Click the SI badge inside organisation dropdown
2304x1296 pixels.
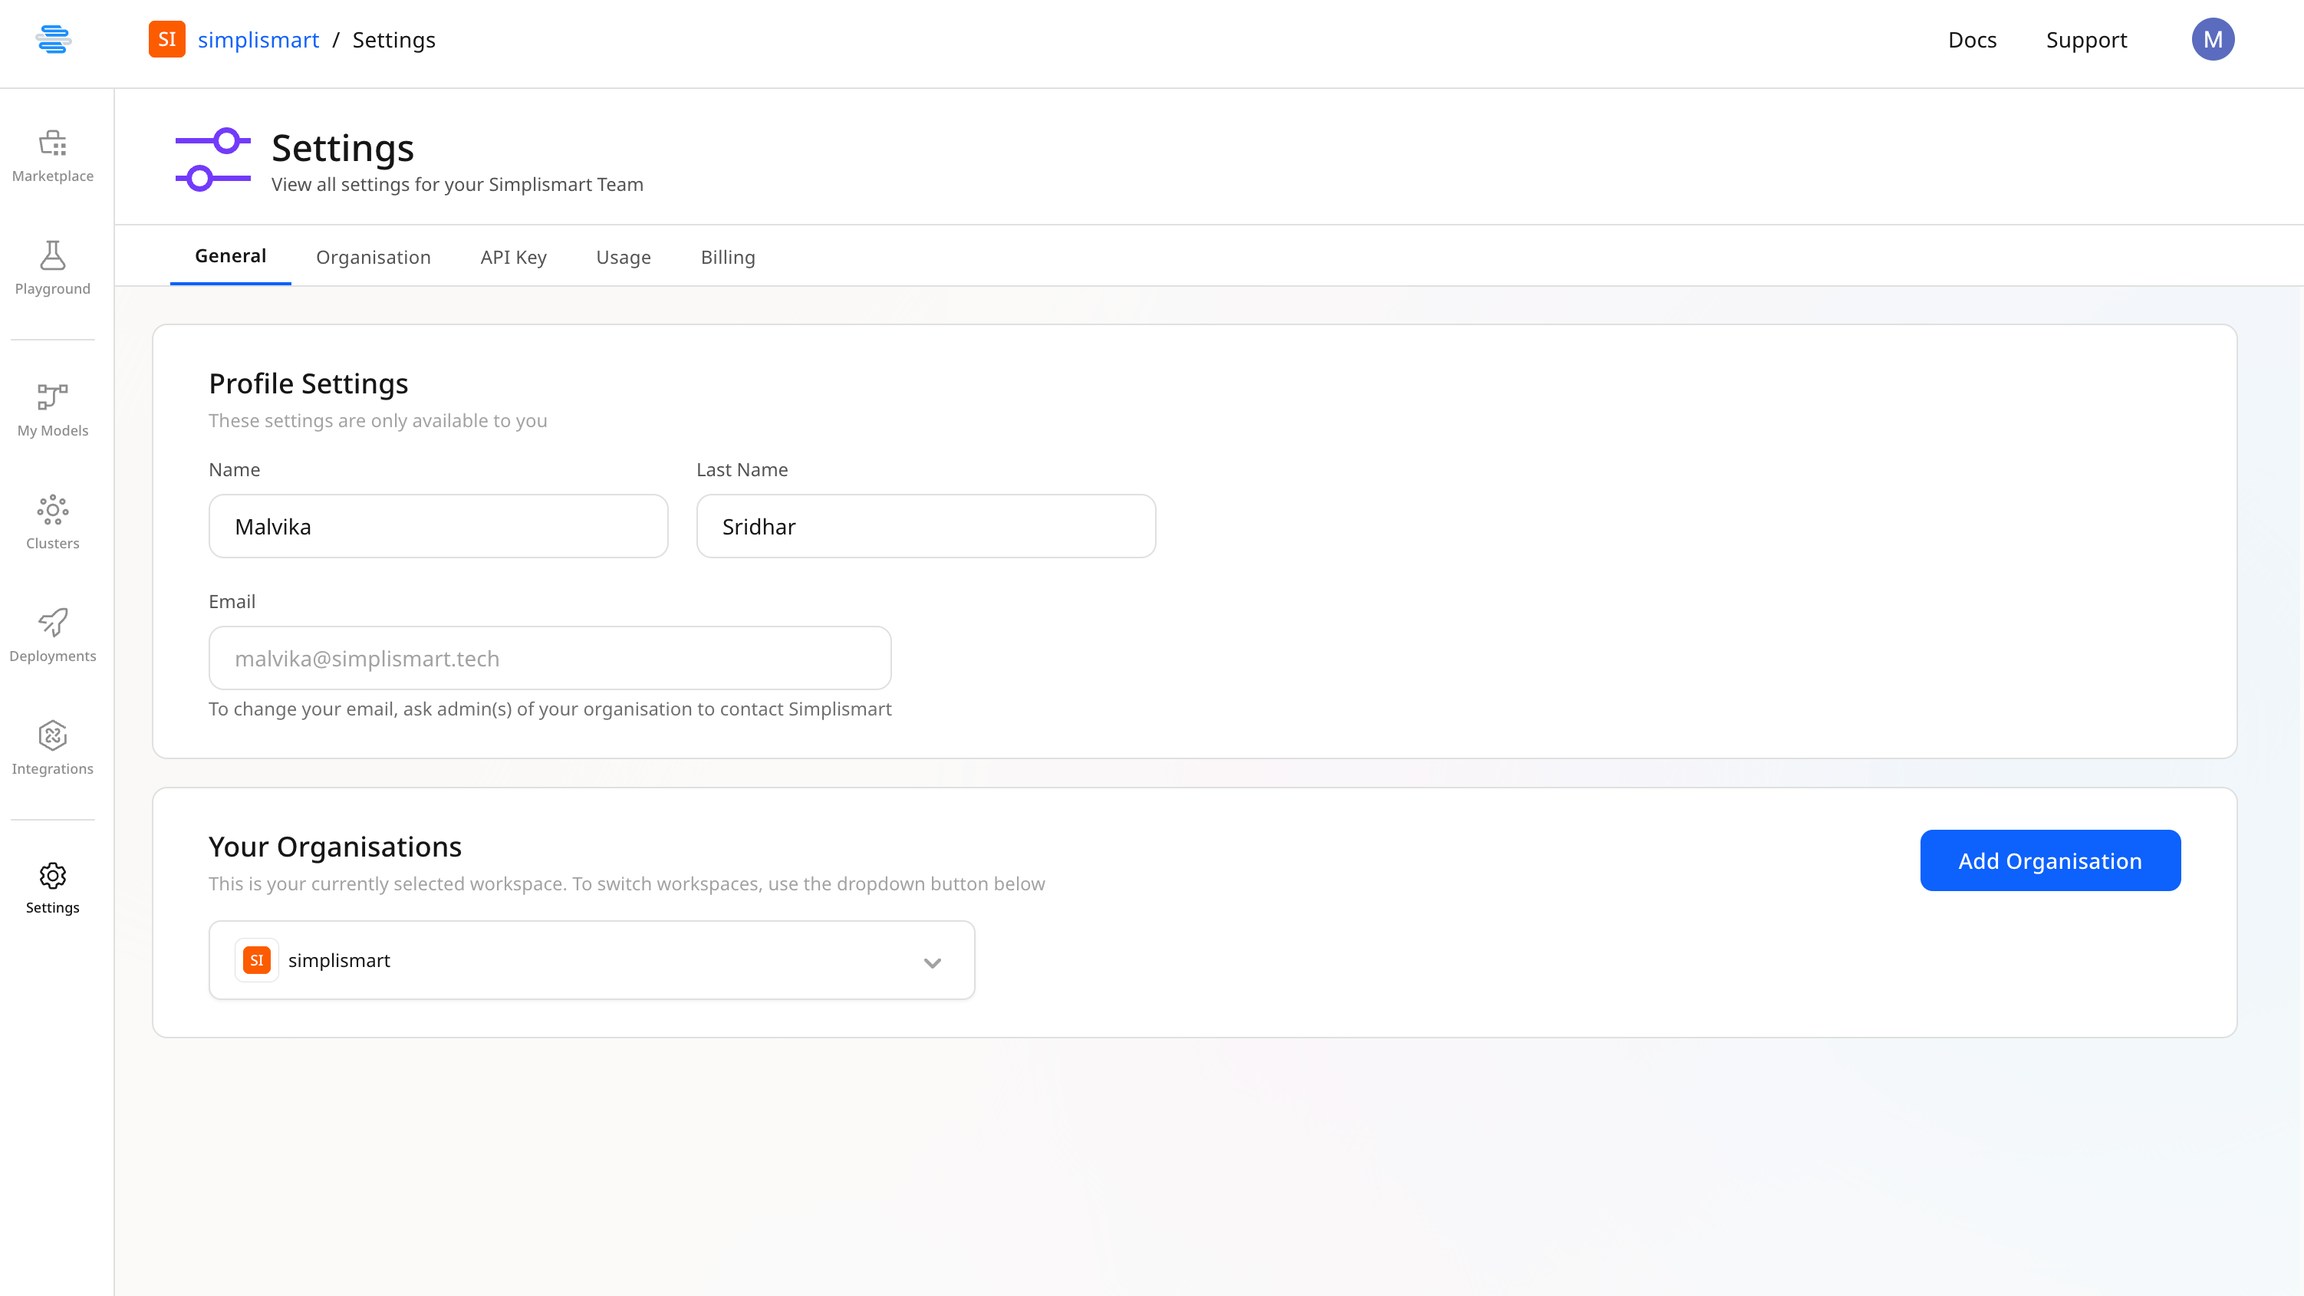pos(257,960)
